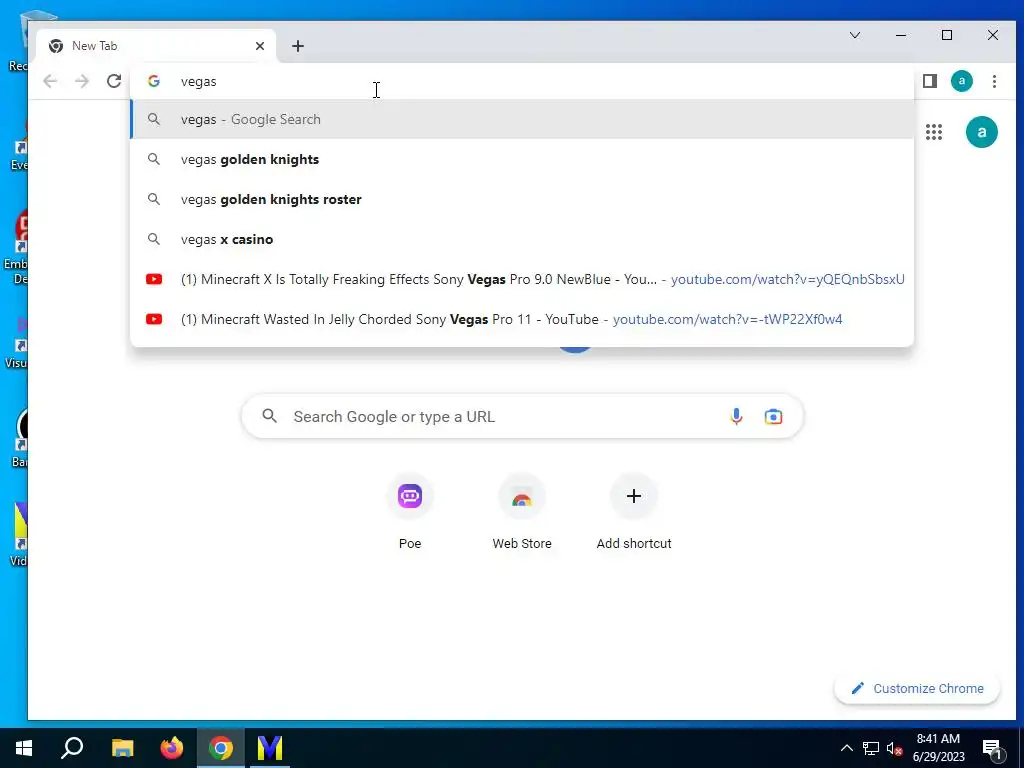This screenshot has width=1024, height=768.
Task: Open the side panel icon in toolbar
Action: (930, 81)
